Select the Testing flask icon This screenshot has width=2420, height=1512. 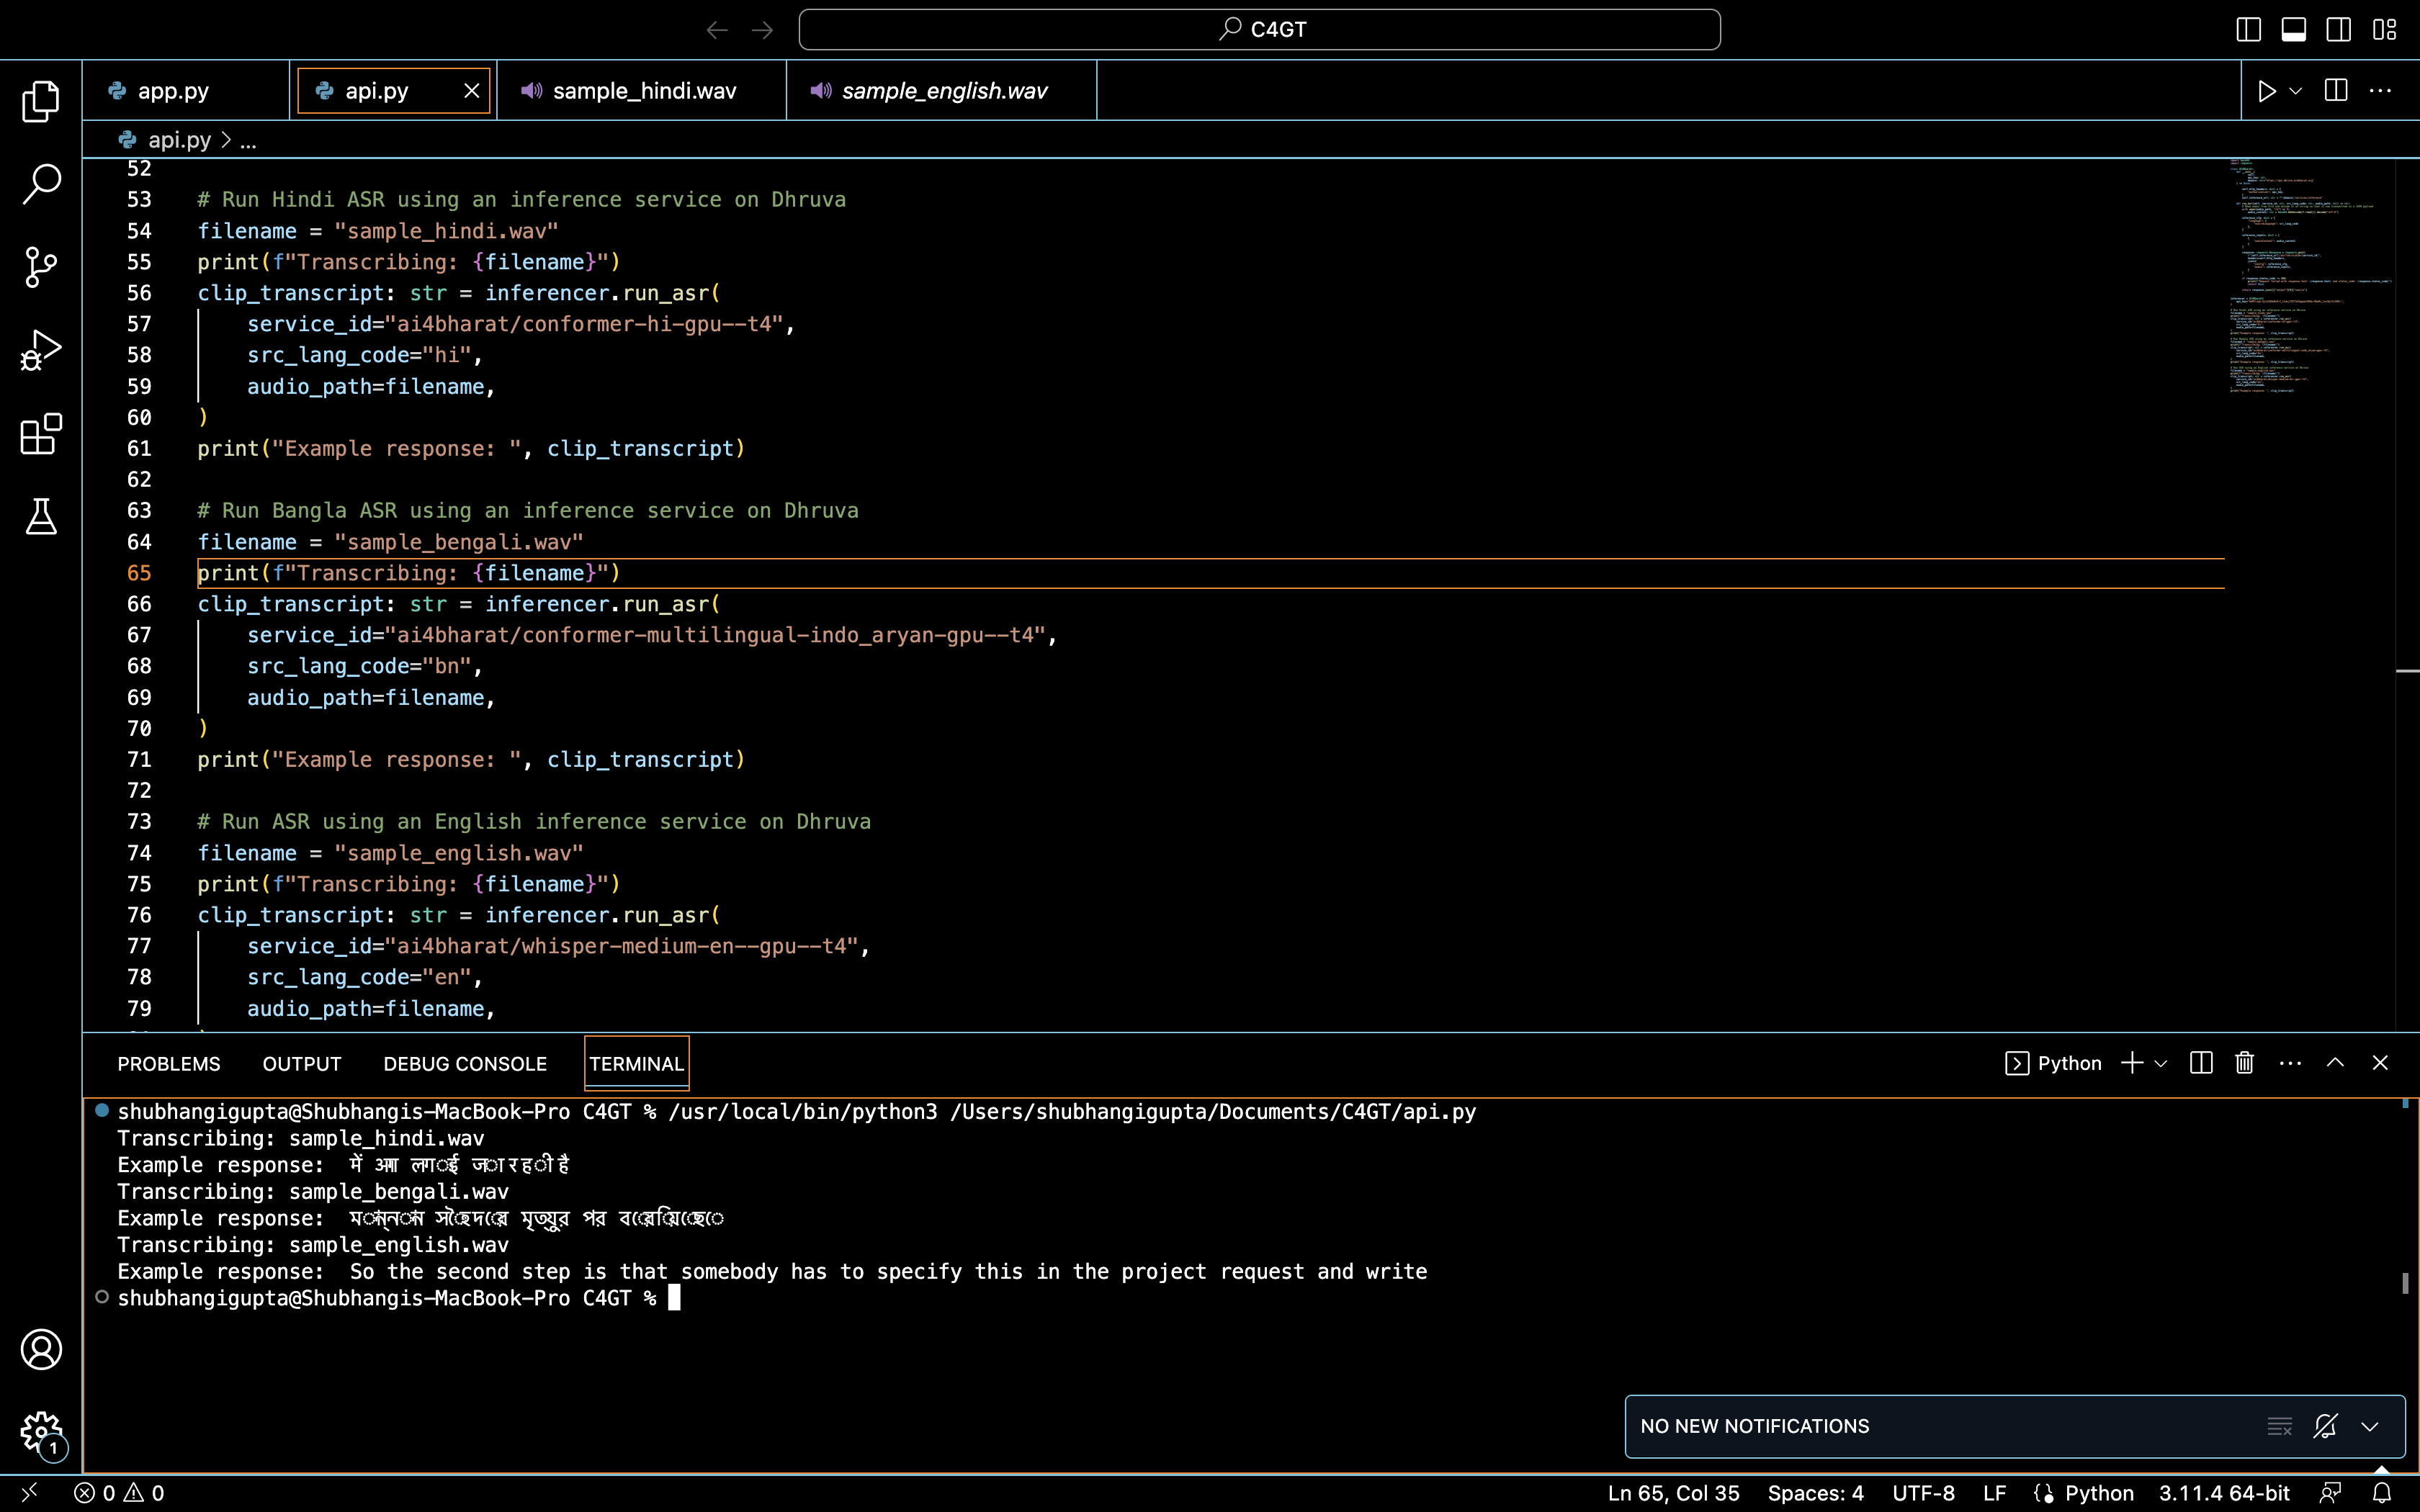pyautogui.click(x=41, y=517)
